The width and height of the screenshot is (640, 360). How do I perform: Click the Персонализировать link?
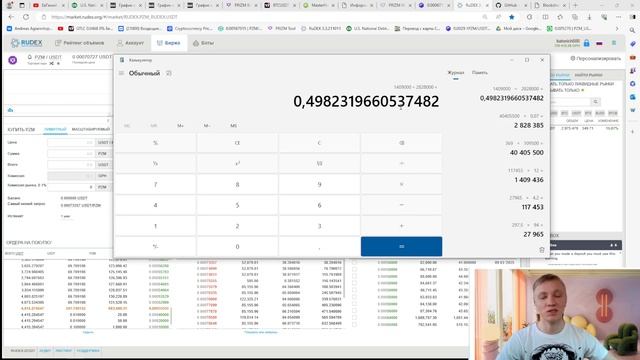(x=596, y=59)
